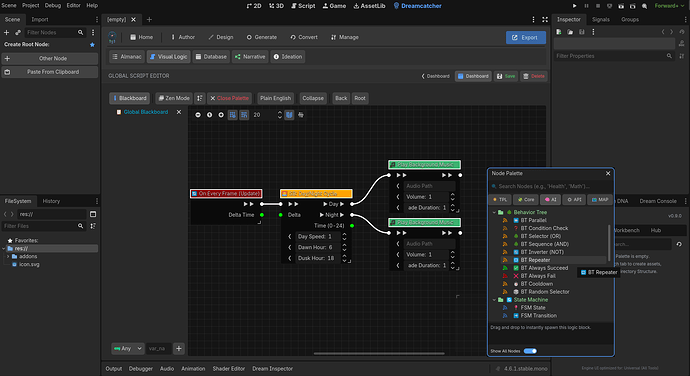Open the Project menu
Screen dimensions: 690x376
[x=31, y=5]
